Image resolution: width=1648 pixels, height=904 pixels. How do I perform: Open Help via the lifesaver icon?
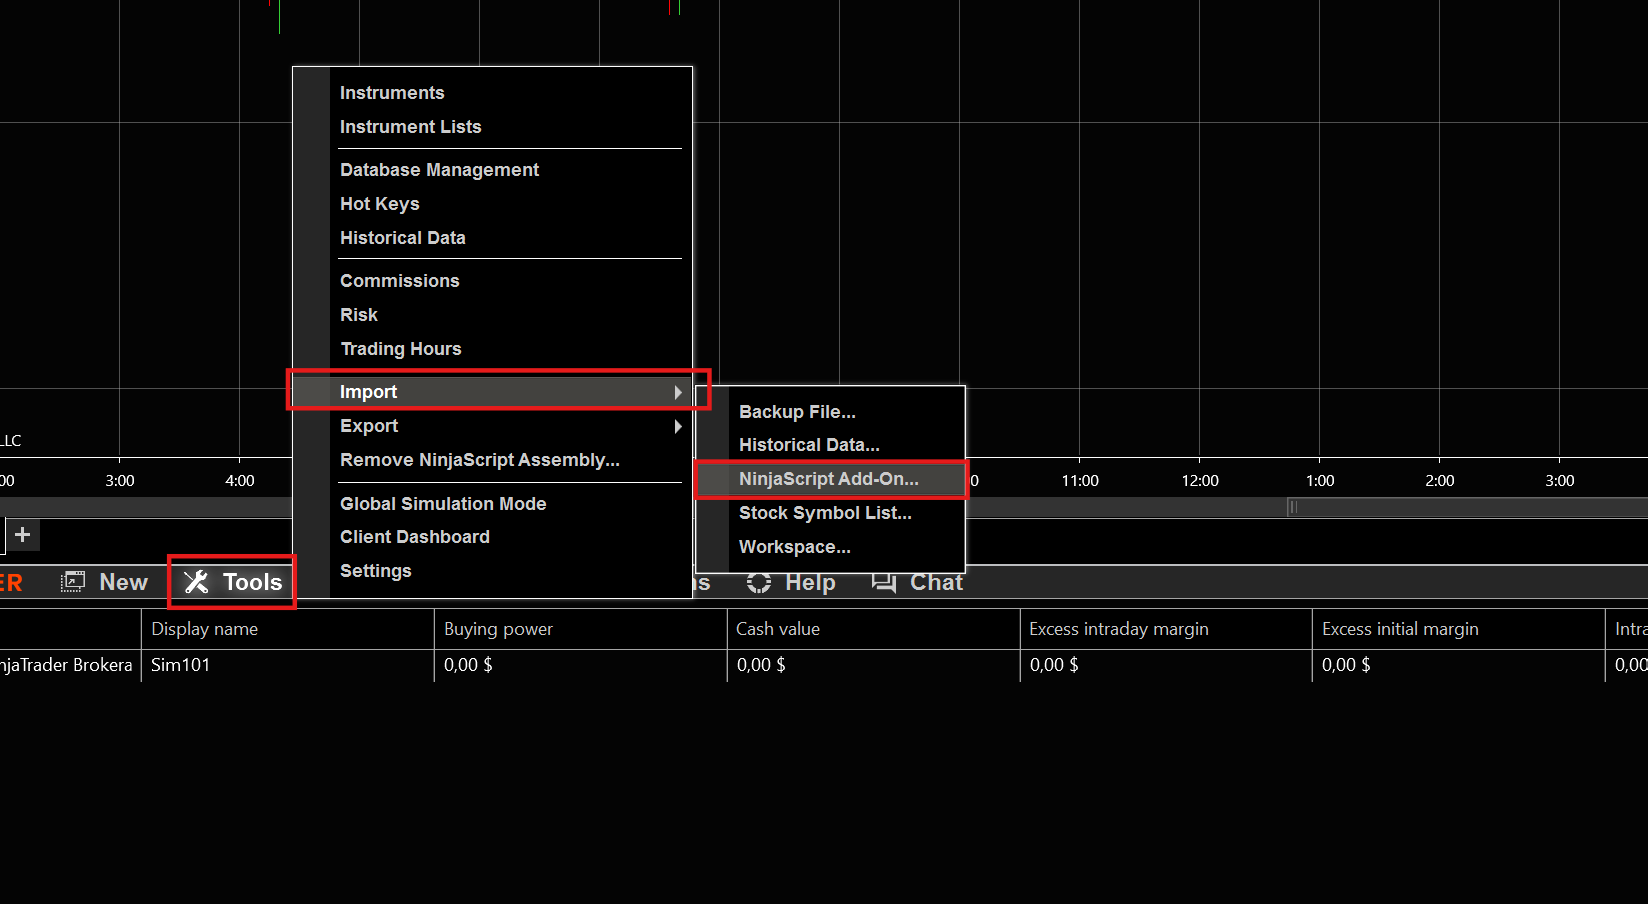759,582
